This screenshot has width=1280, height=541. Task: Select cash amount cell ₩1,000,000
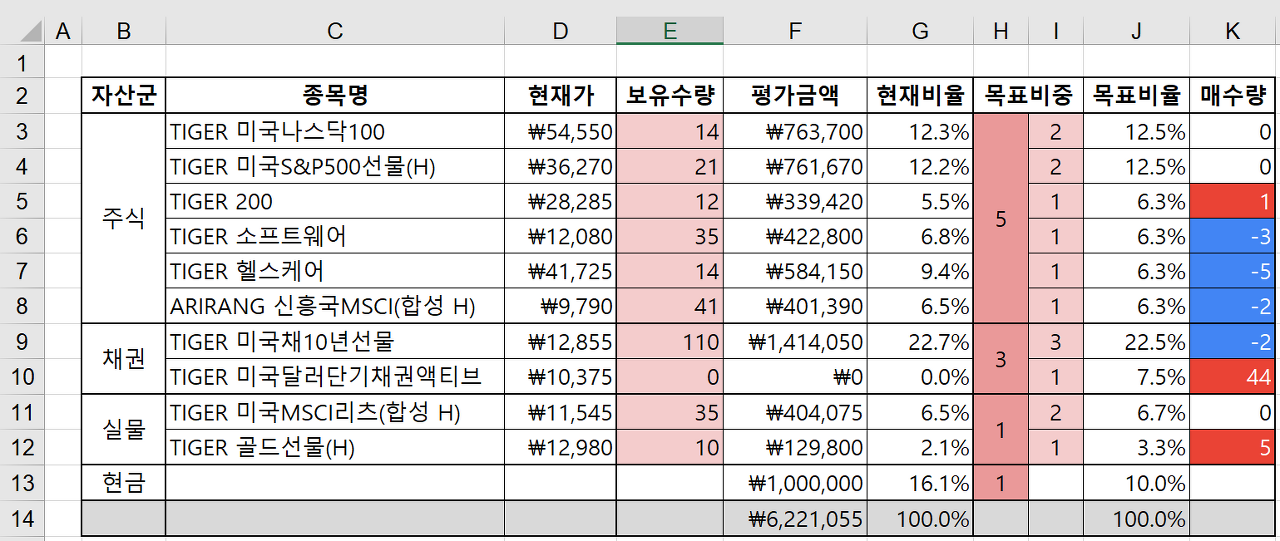(795, 483)
